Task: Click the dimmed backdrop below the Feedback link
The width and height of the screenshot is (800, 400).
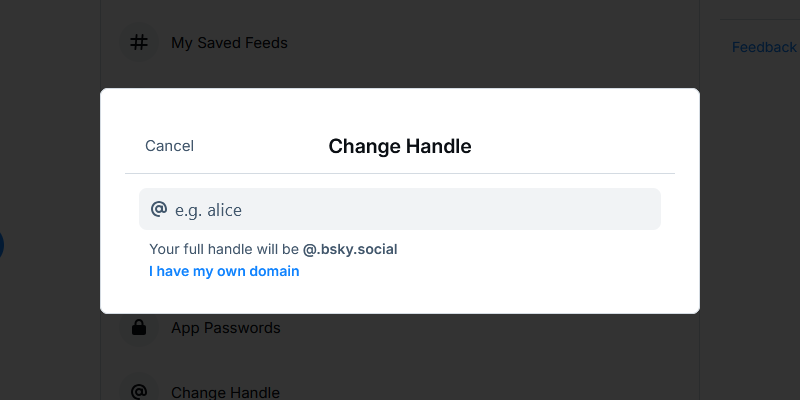Action: pyautogui.click(x=750, y=200)
